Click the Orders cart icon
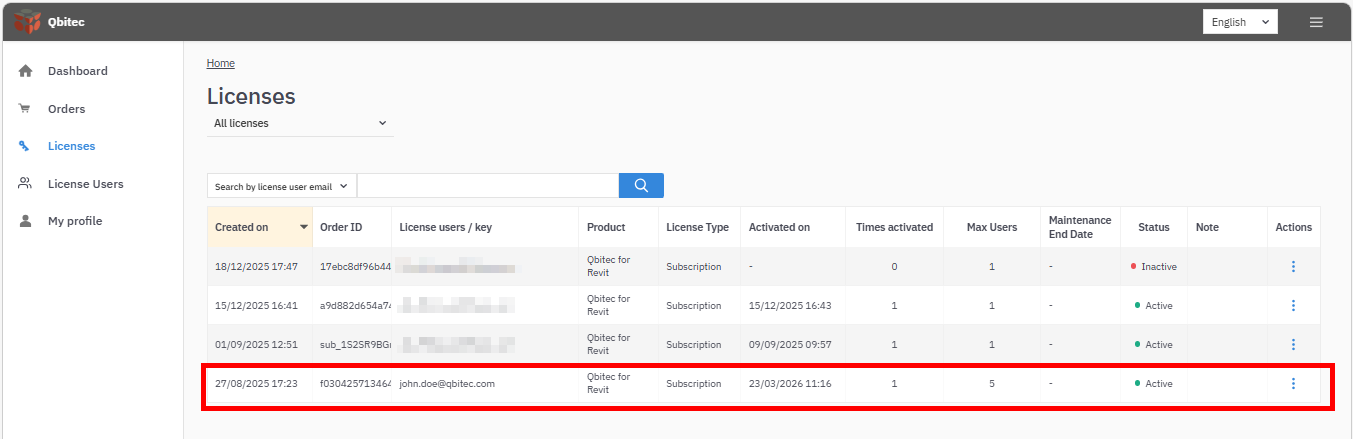The image size is (1353, 439). (x=25, y=109)
